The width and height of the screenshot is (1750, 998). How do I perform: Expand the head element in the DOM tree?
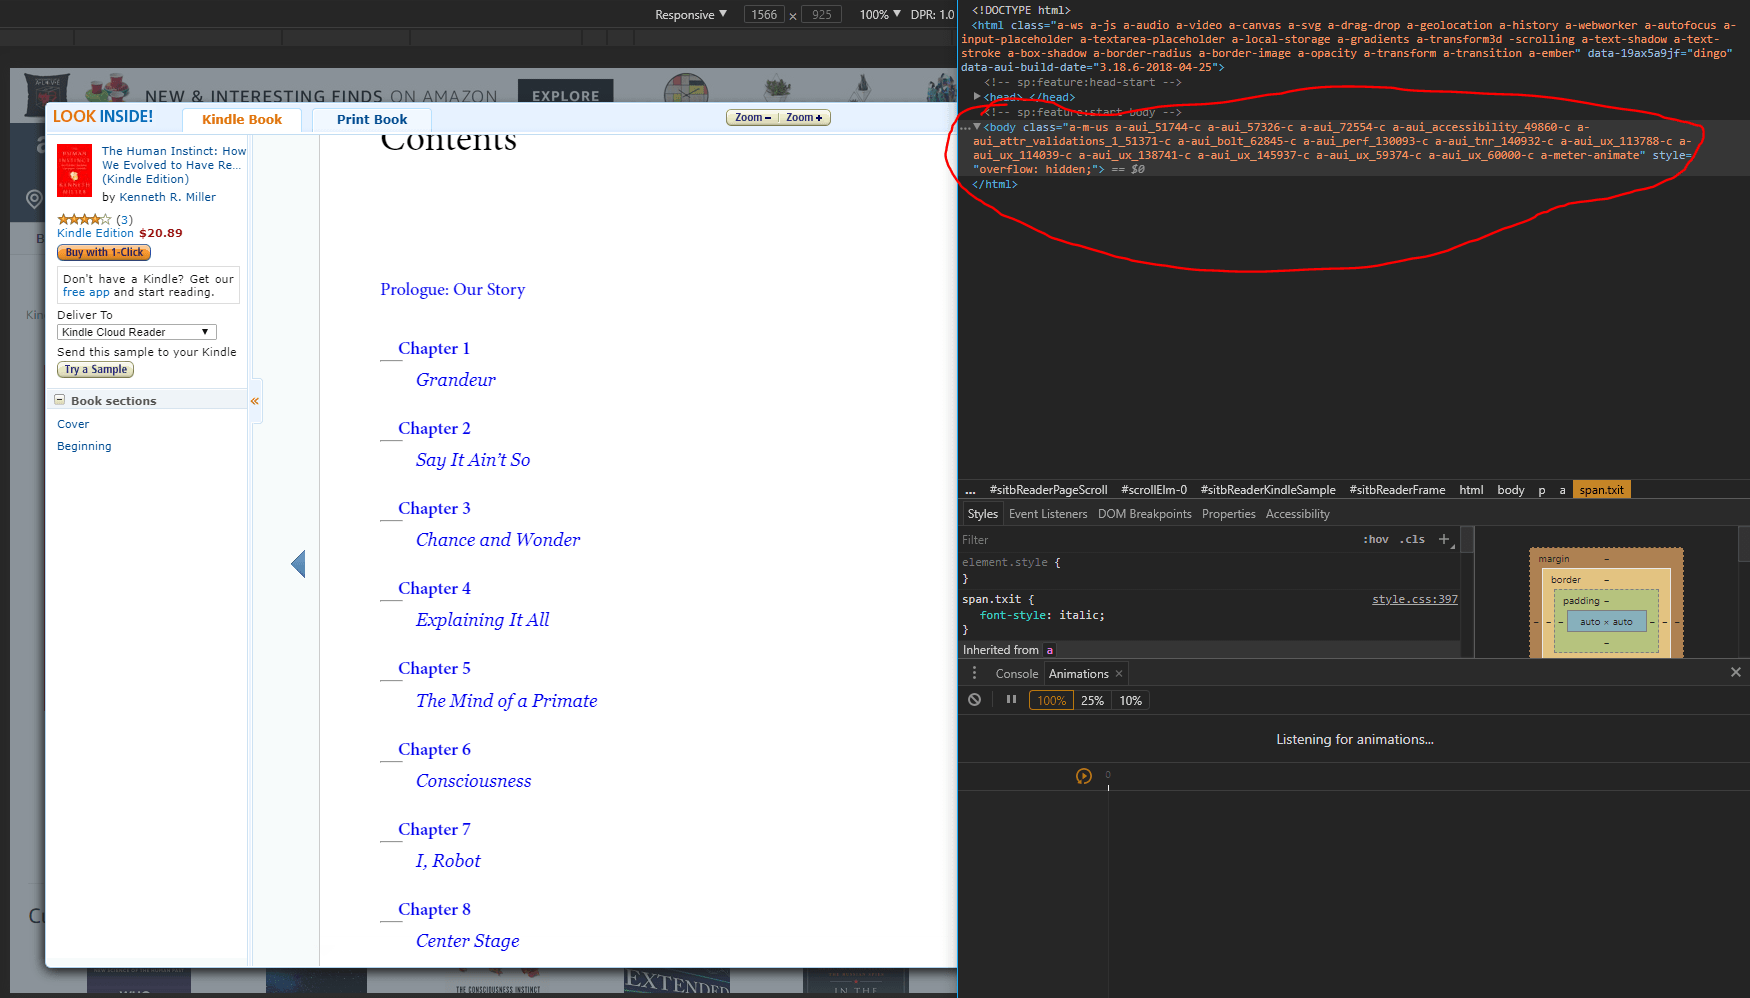pyautogui.click(x=977, y=97)
